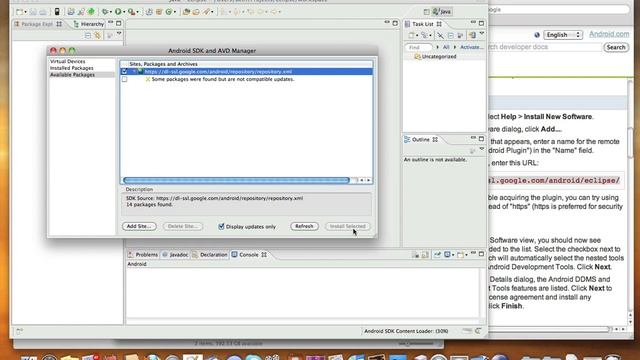The width and height of the screenshot is (640, 360).
Task: Check the 'Some packages were found' row checkbox
Action: [x=124, y=79]
